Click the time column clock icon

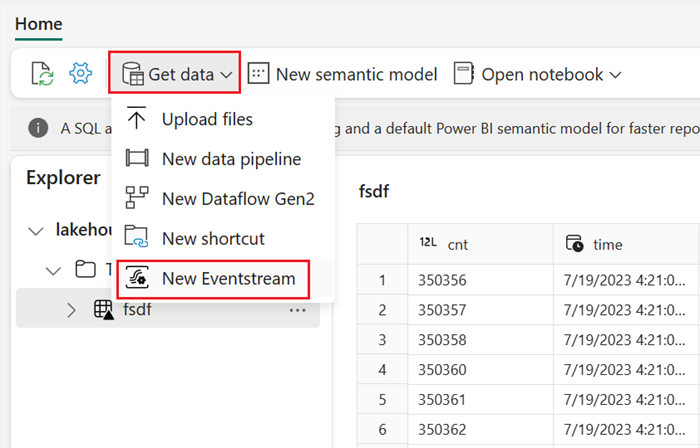(574, 244)
